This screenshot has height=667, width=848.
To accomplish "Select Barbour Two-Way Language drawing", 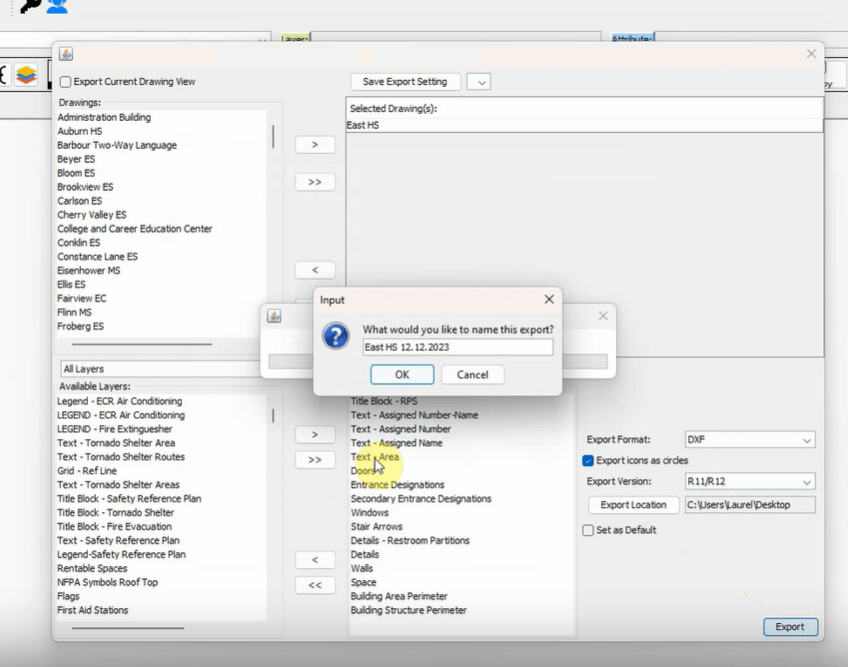I will coord(117,146).
